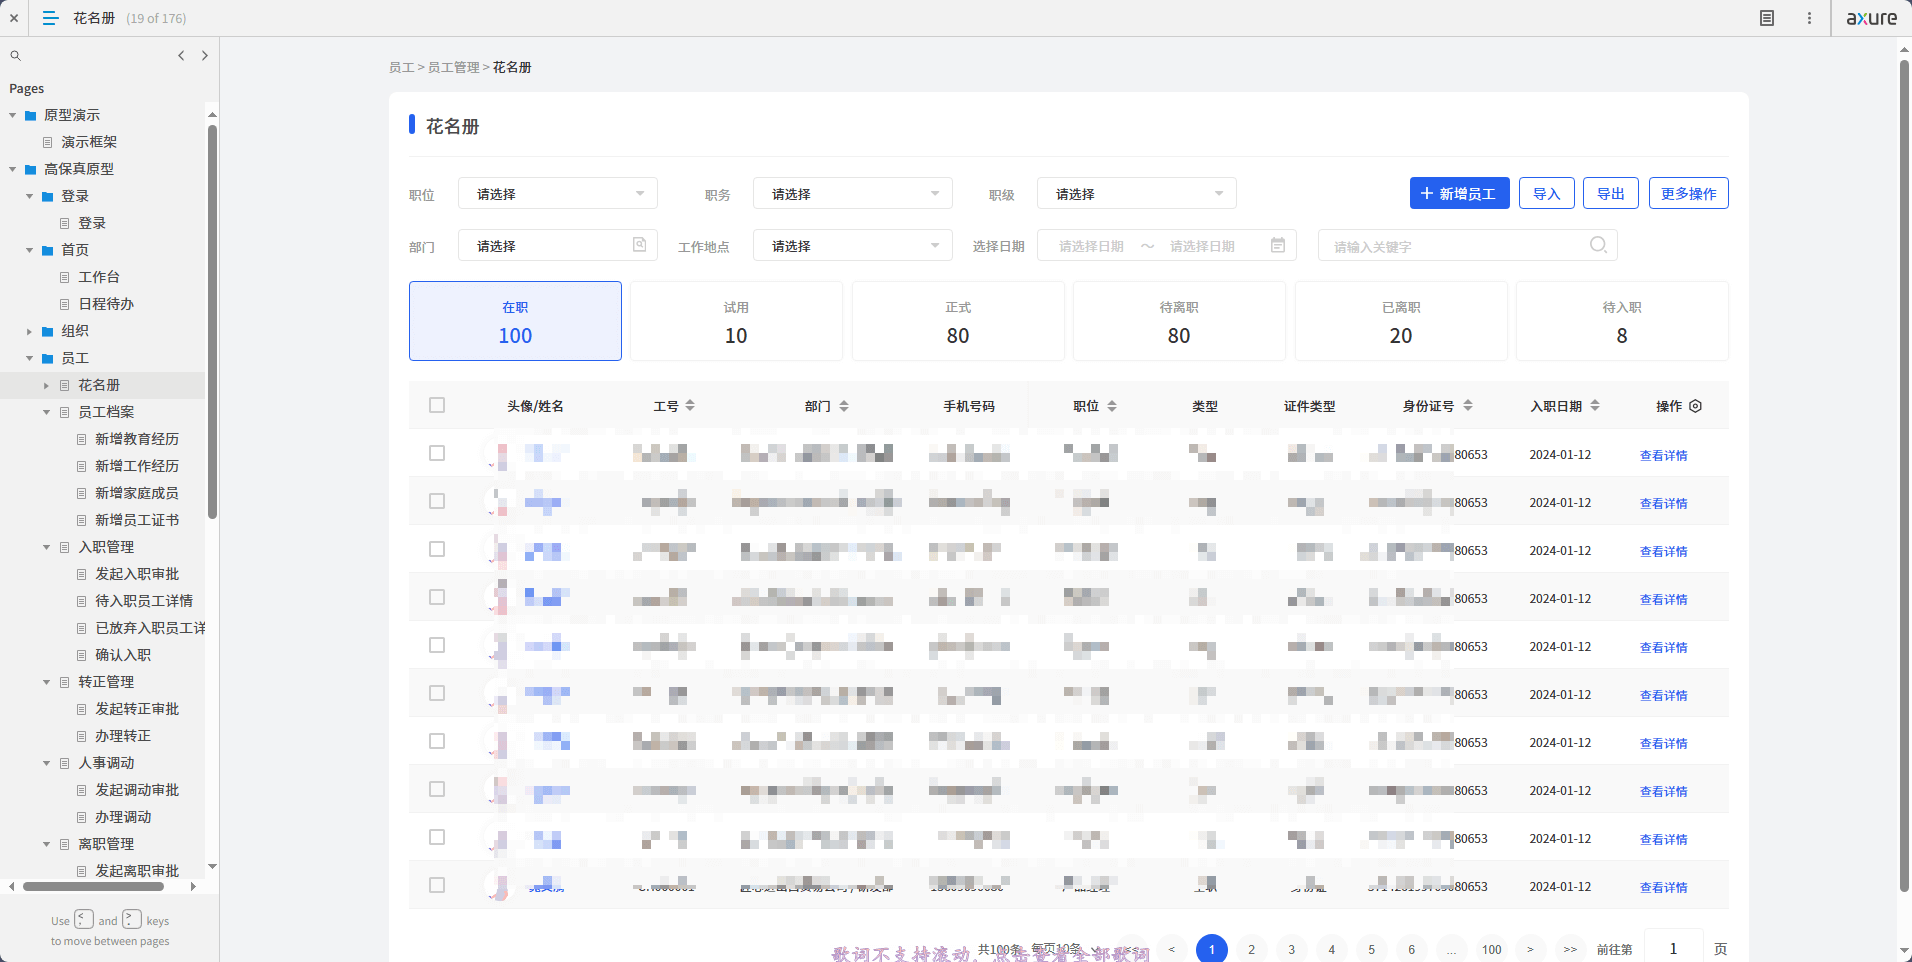Click the search magnifier in Pages panel
1912x962 pixels.
[15, 56]
